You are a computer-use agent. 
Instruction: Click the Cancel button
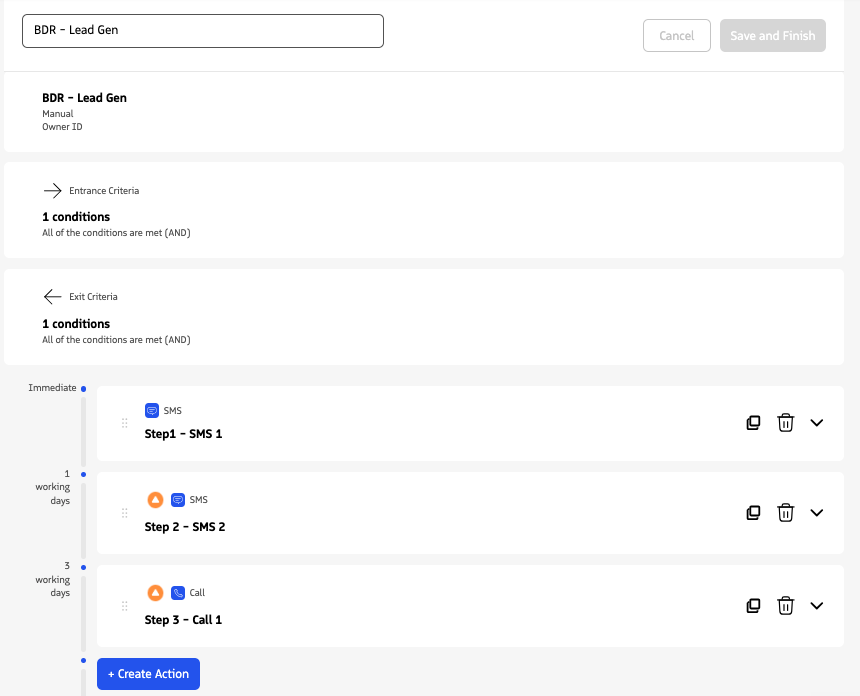tap(677, 36)
